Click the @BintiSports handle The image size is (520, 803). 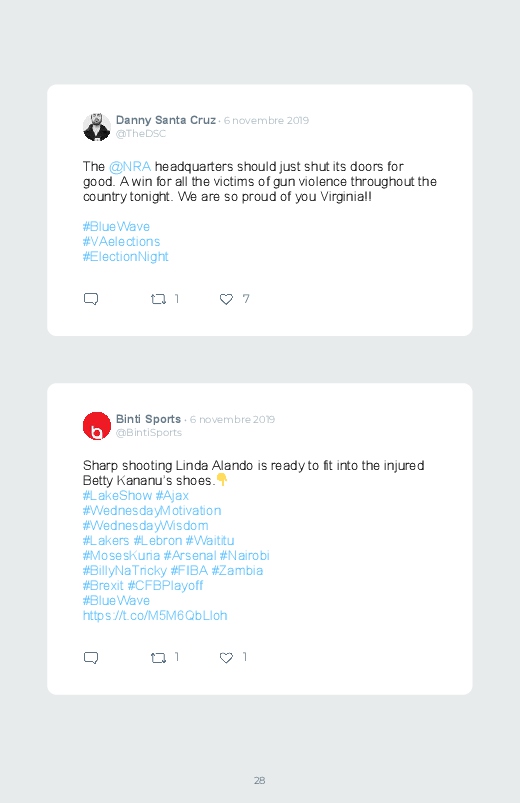point(149,433)
